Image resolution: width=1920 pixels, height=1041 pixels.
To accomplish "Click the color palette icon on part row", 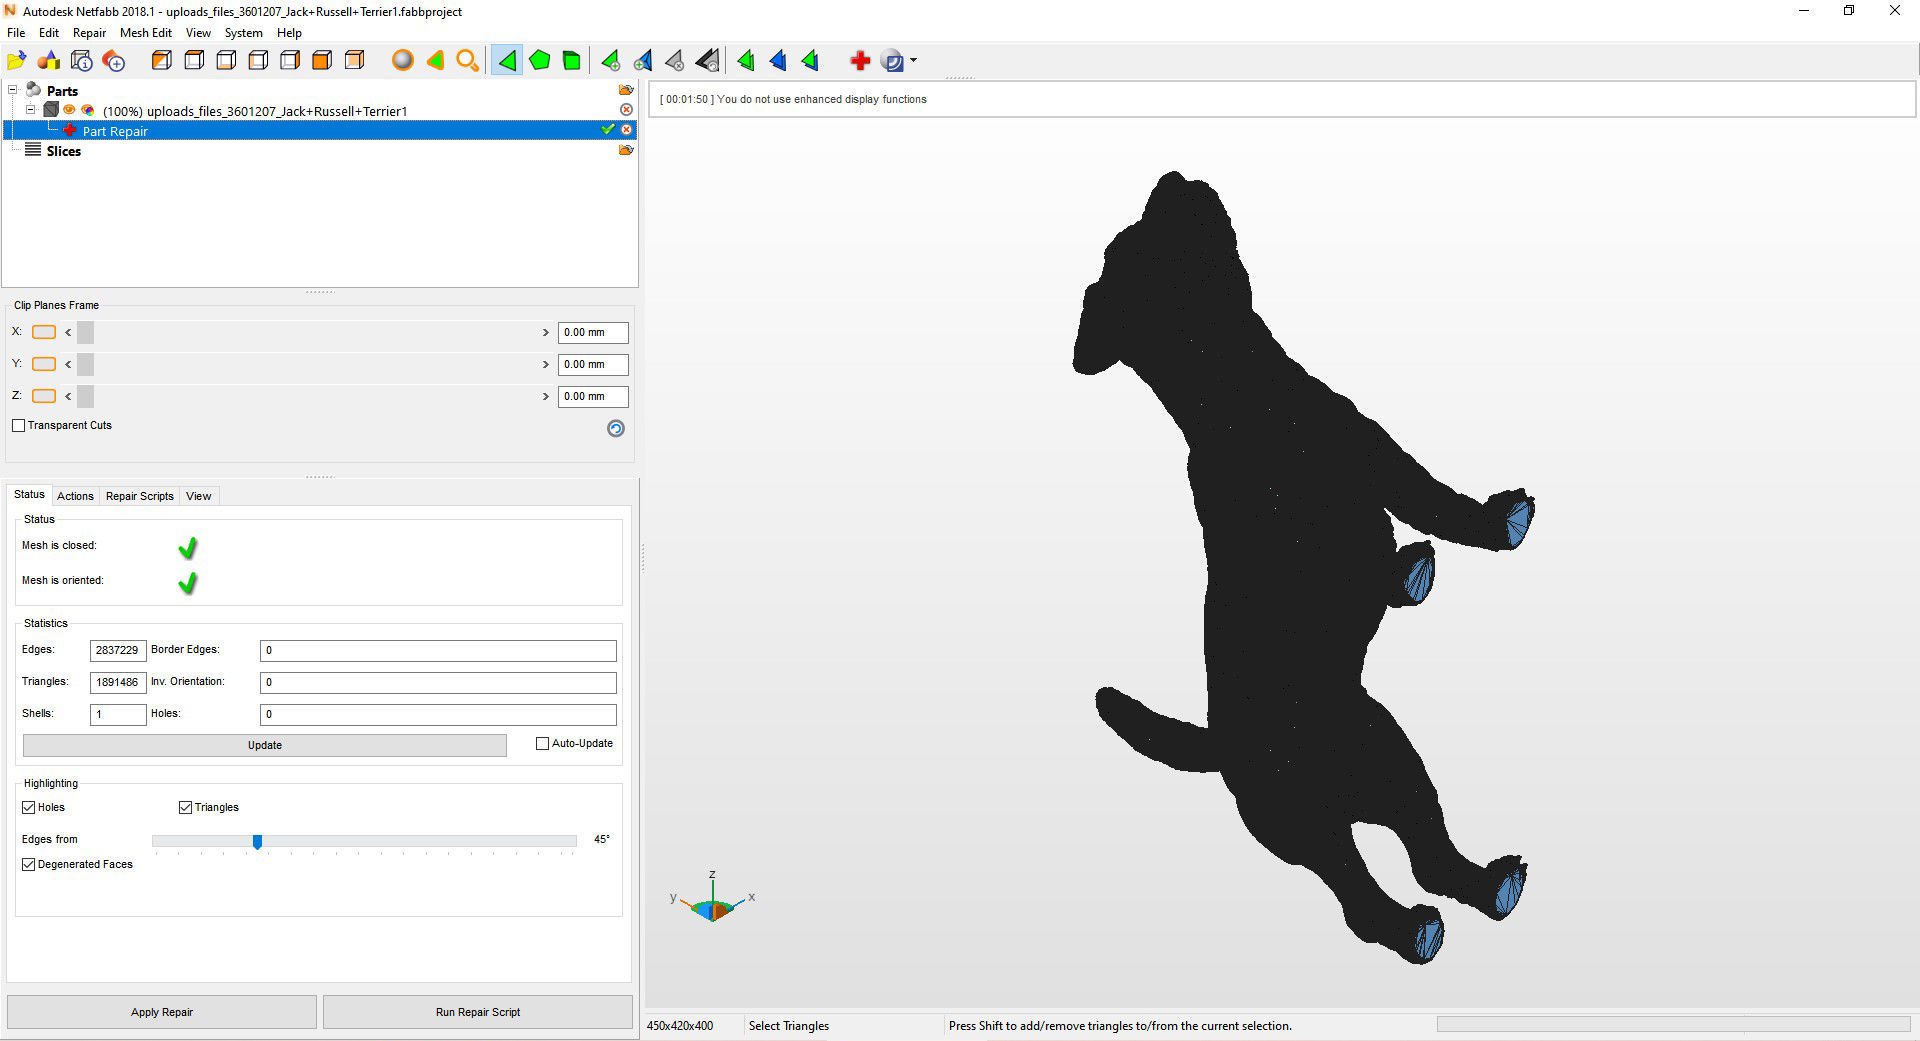I will pos(88,110).
